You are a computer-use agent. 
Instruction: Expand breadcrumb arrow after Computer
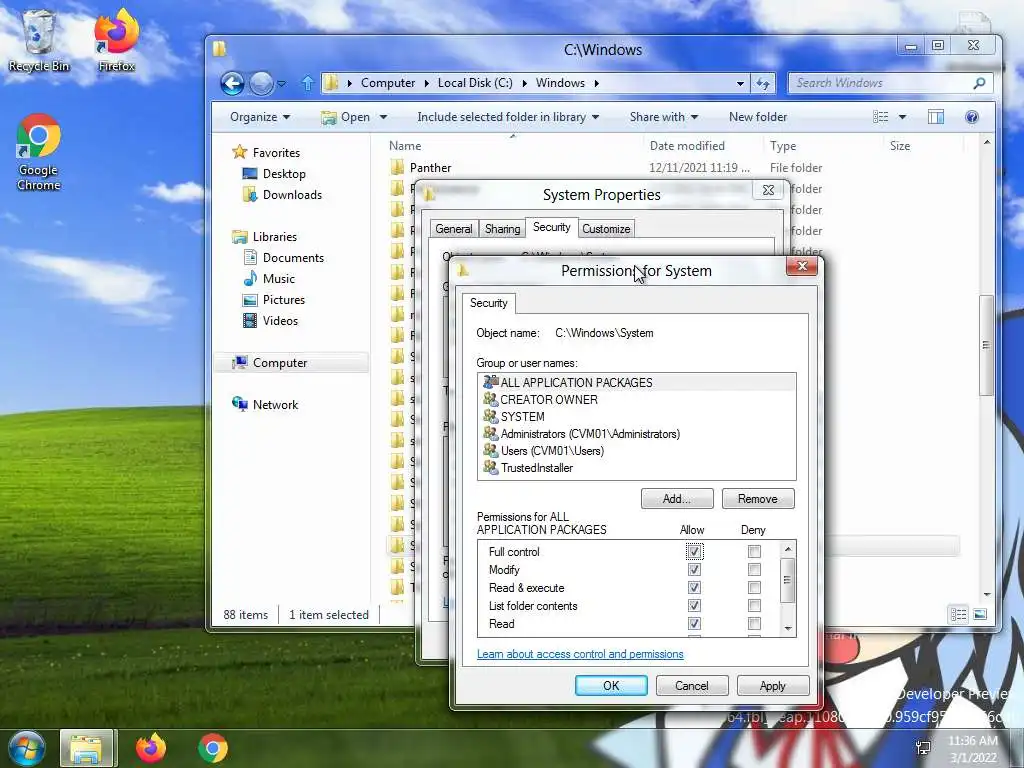coord(426,83)
